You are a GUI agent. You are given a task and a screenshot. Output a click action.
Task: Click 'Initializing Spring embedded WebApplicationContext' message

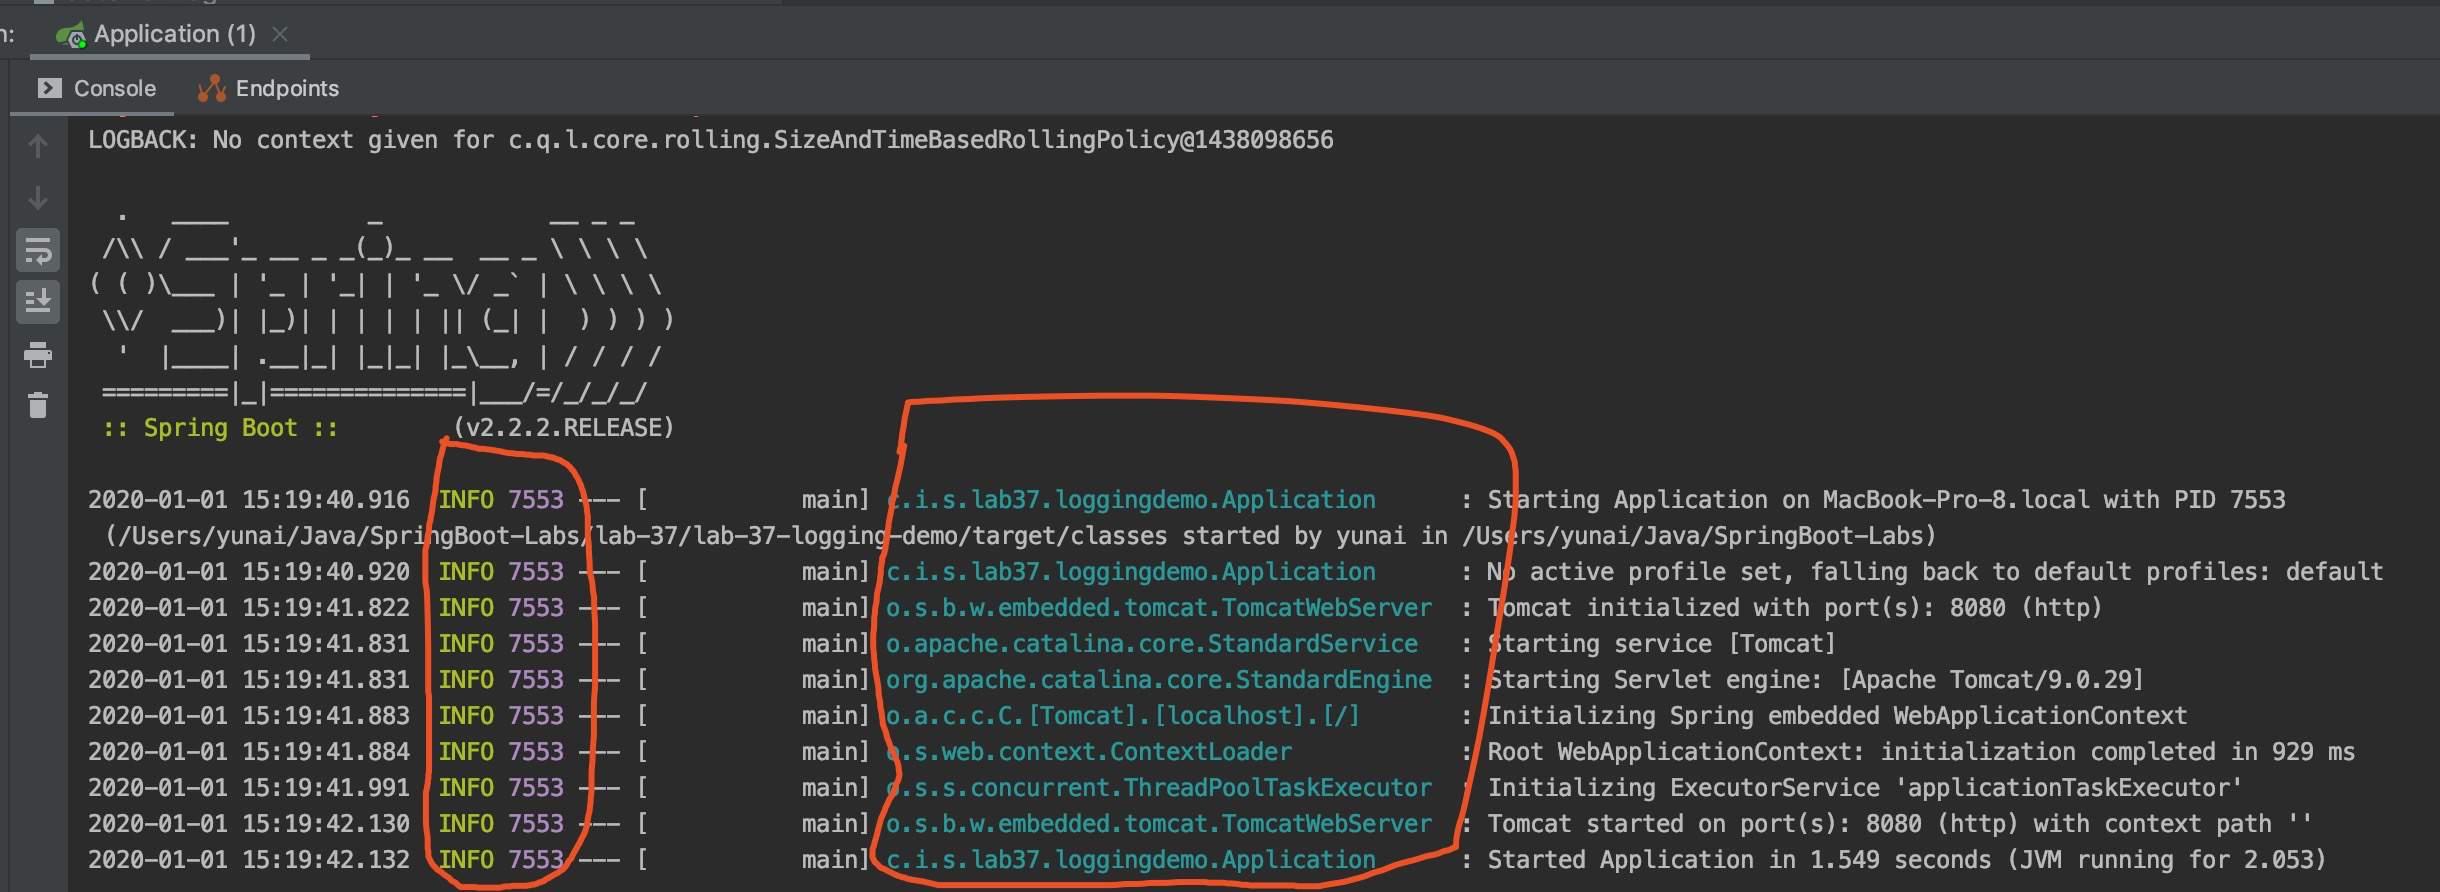(x=1837, y=716)
